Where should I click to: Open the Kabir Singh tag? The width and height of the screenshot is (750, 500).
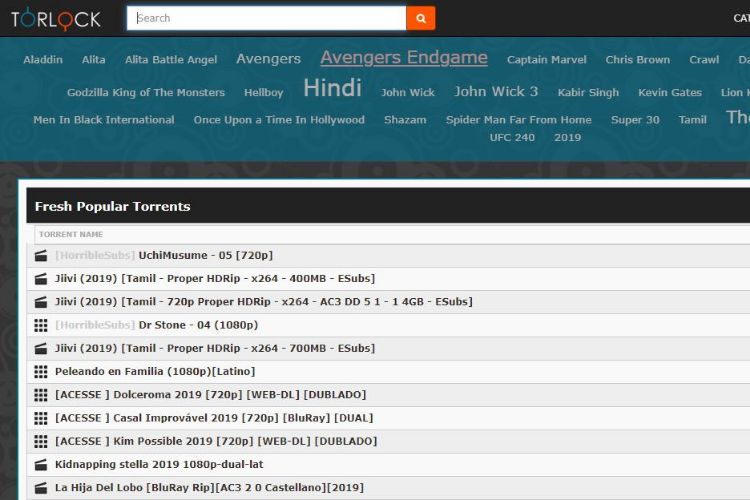tap(588, 92)
